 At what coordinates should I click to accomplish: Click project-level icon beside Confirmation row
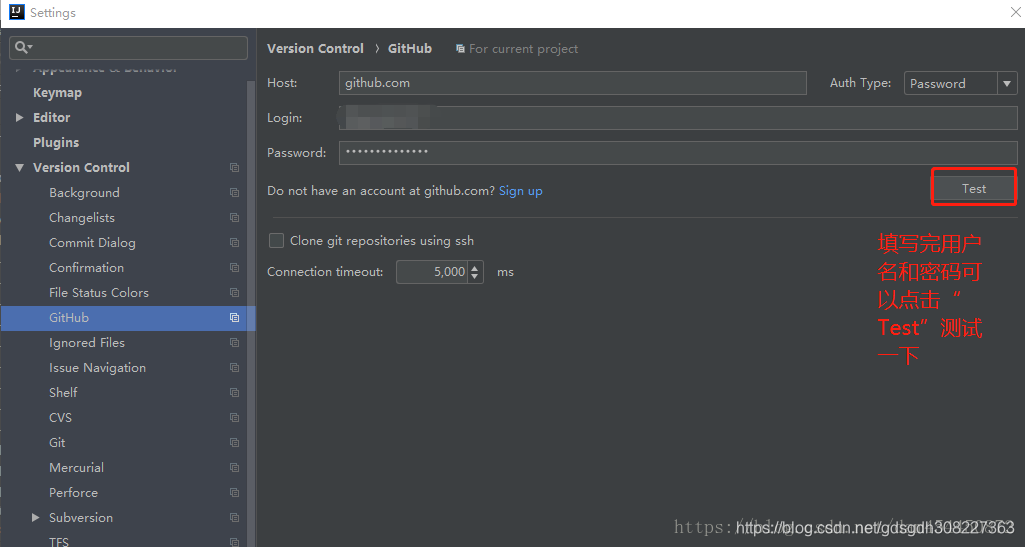coord(234,268)
